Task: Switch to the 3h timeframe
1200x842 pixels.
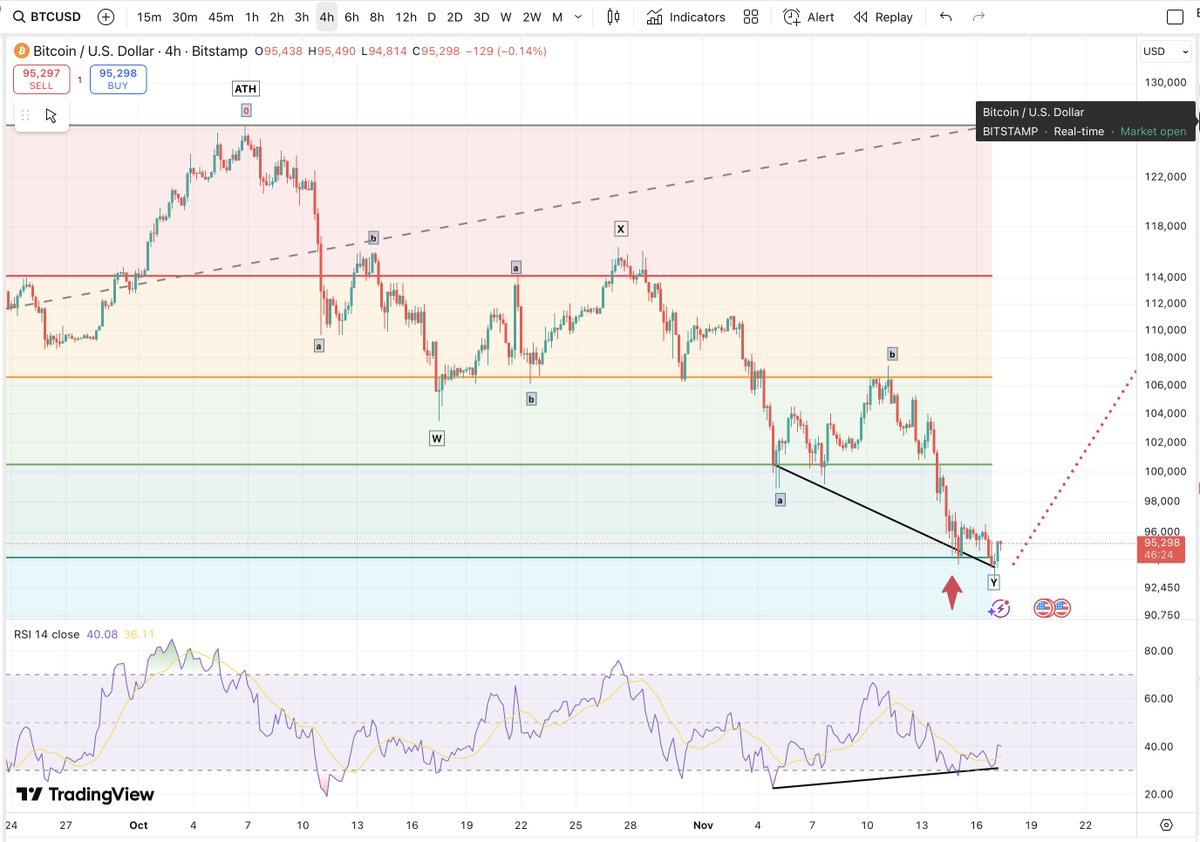Action: click(302, 17)
